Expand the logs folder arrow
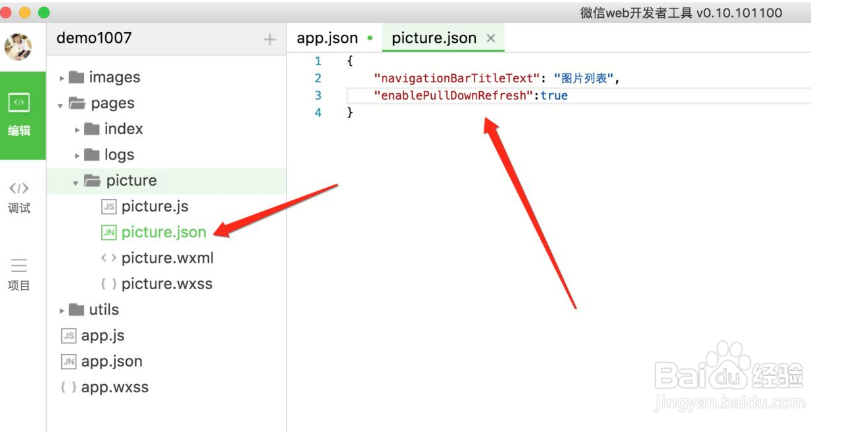Screen dimensions: 854x432 (x=77, y=156)
